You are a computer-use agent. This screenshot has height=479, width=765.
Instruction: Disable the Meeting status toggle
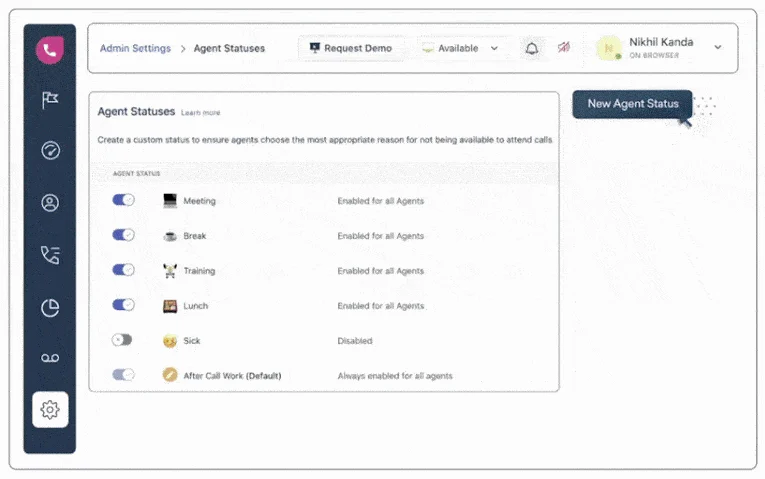[x=123, y=200]
